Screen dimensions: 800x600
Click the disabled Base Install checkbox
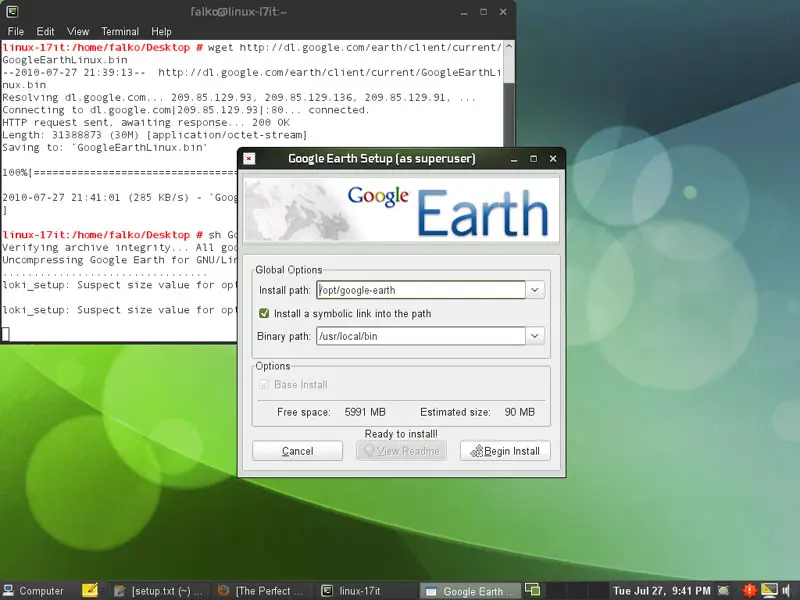click(264, 384)
